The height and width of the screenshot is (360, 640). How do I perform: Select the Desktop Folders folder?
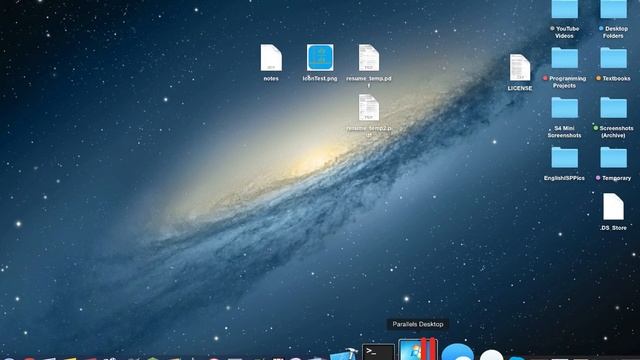click(x=613, y=9)
